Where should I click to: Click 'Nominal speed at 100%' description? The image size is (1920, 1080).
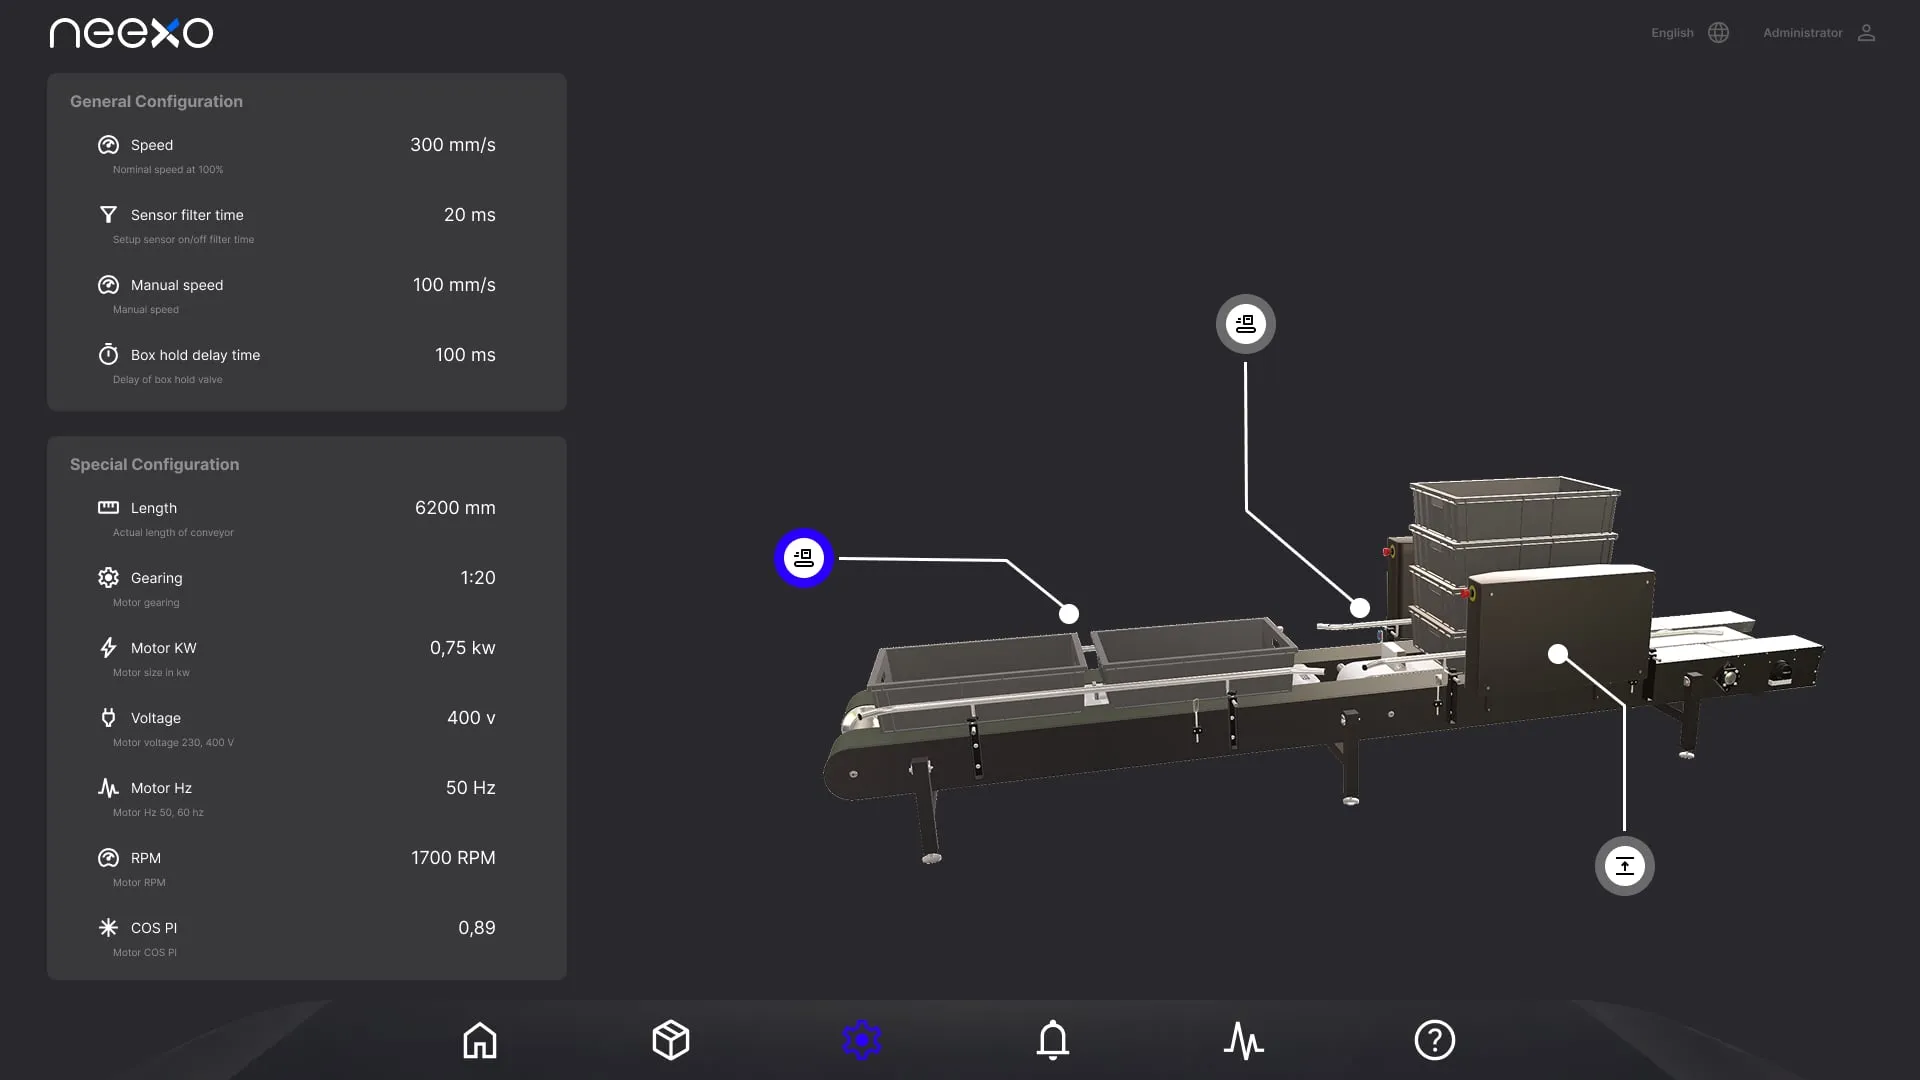(x=168, y=170)
